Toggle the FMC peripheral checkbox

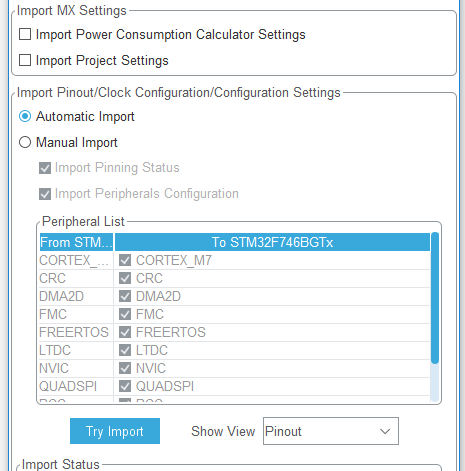coord(125,314)
